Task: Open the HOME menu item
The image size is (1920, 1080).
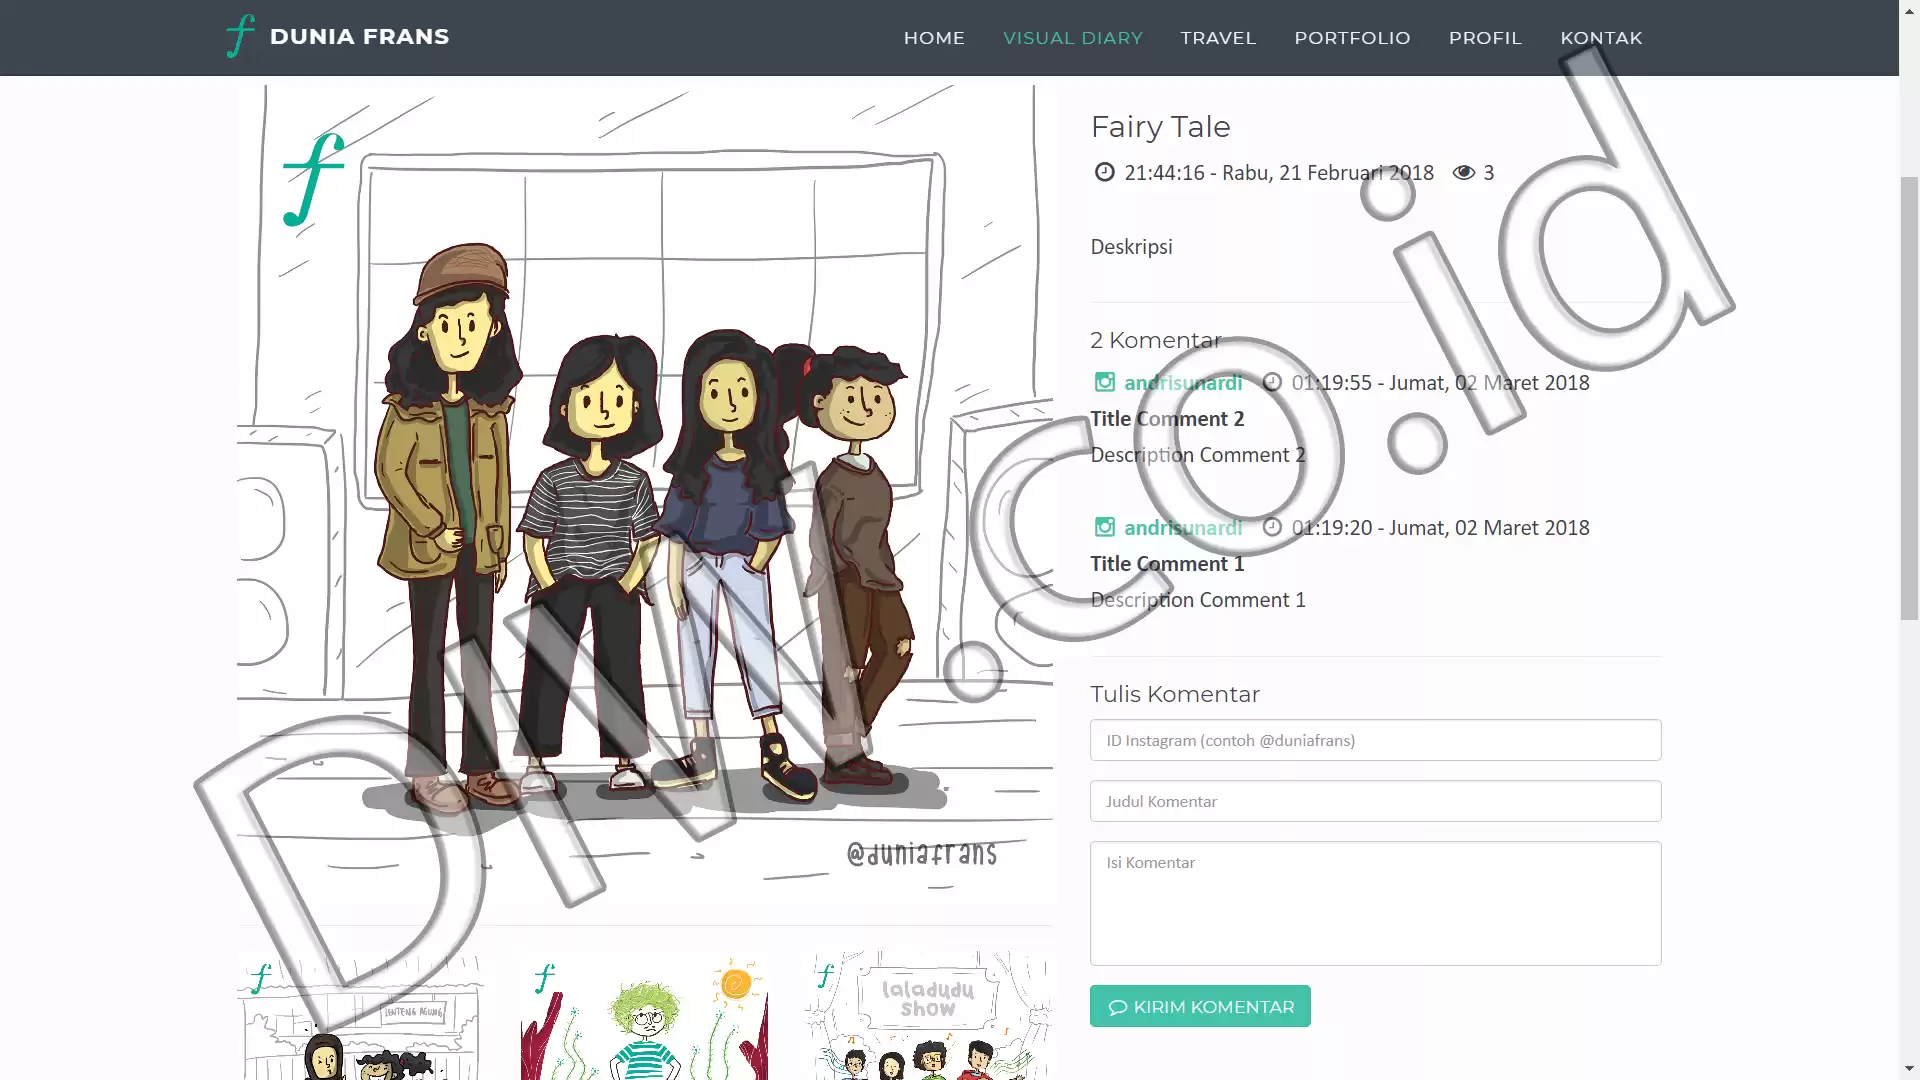Action: (x=934, y=38)
